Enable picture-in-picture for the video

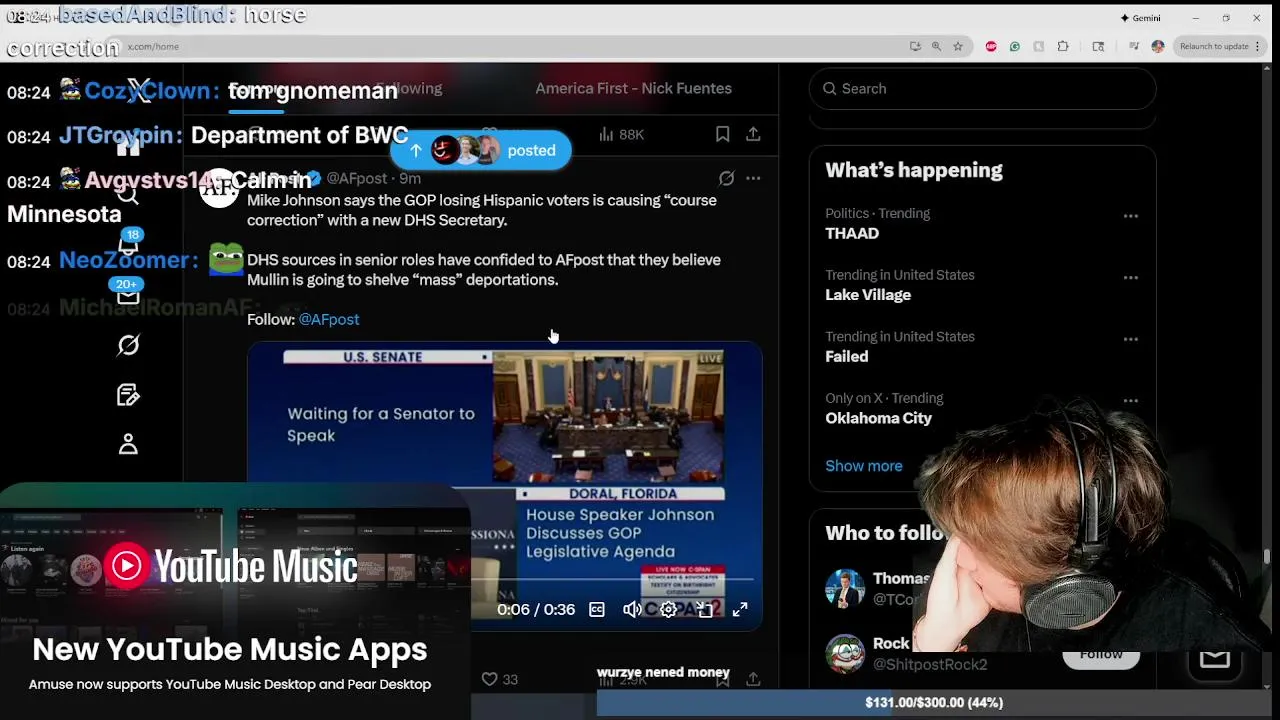pyautogui.click(x=705, y=609)
